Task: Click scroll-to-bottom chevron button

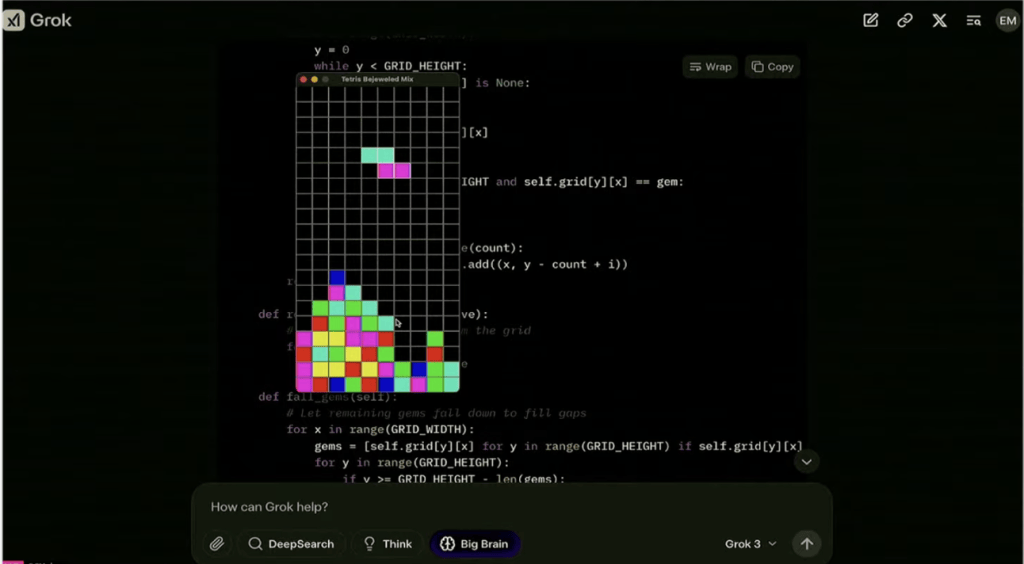Action: pos(806,461)
